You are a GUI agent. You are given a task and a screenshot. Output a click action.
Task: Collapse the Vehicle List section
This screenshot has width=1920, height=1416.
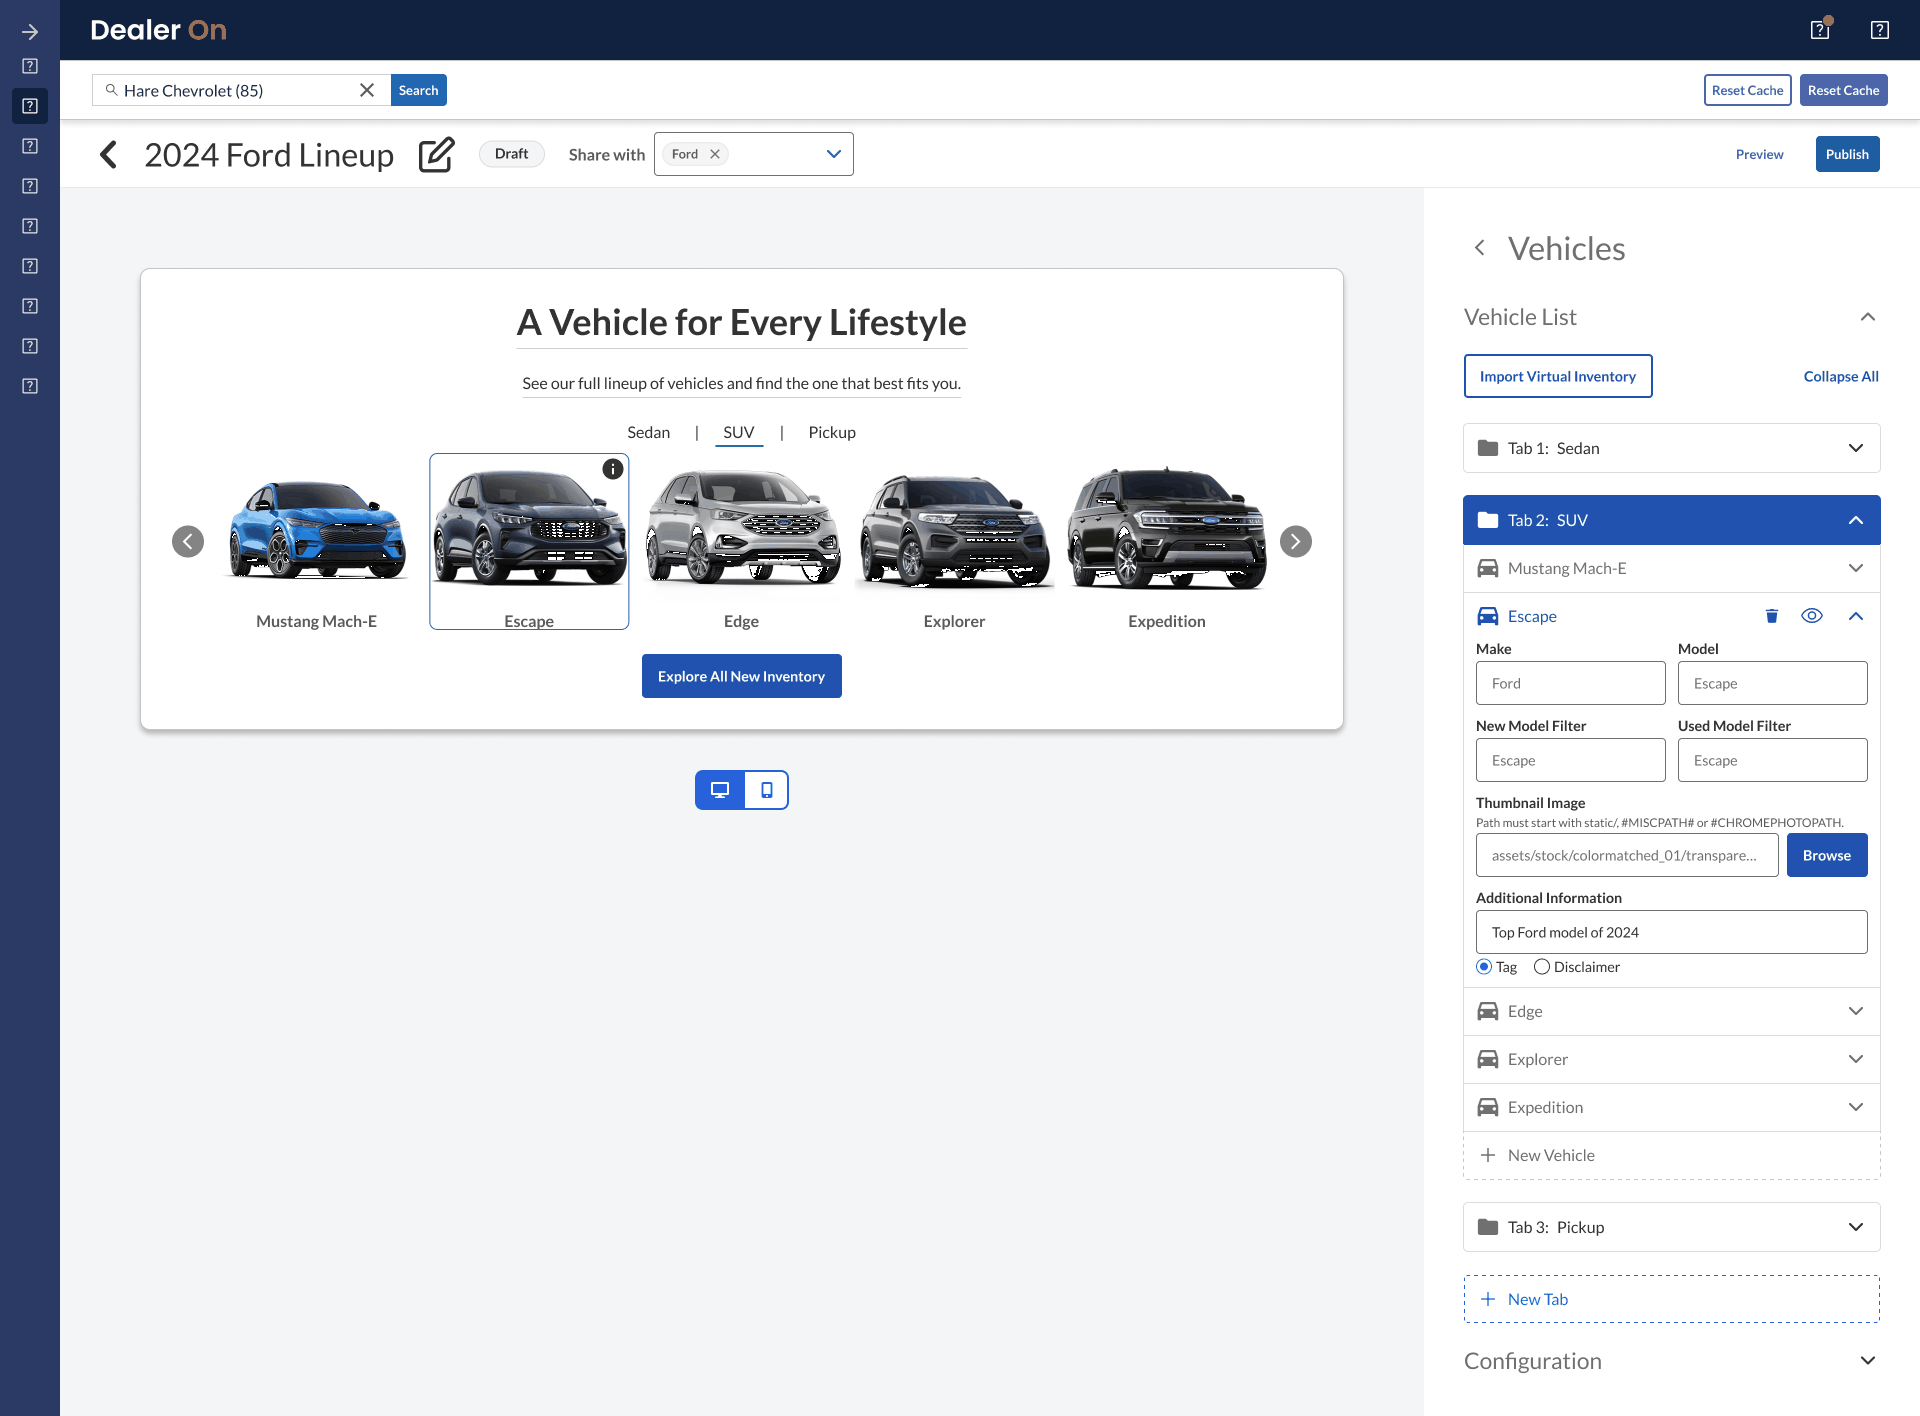point(1868,317)
